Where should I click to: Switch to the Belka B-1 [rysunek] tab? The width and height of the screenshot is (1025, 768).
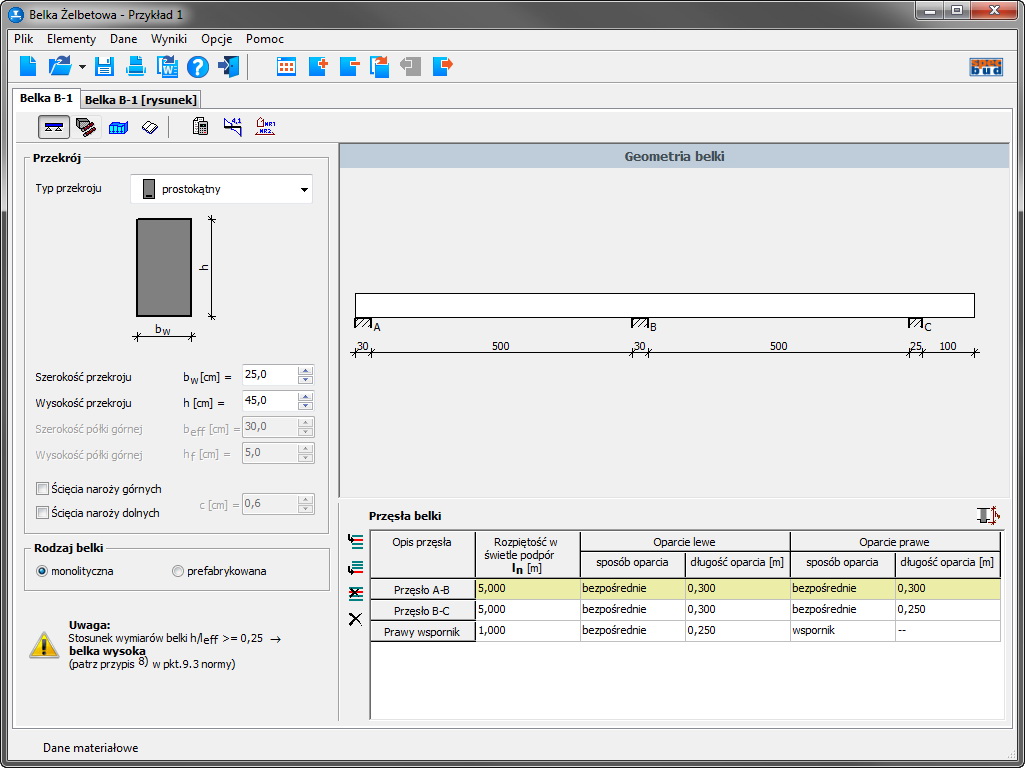[141, 99]
